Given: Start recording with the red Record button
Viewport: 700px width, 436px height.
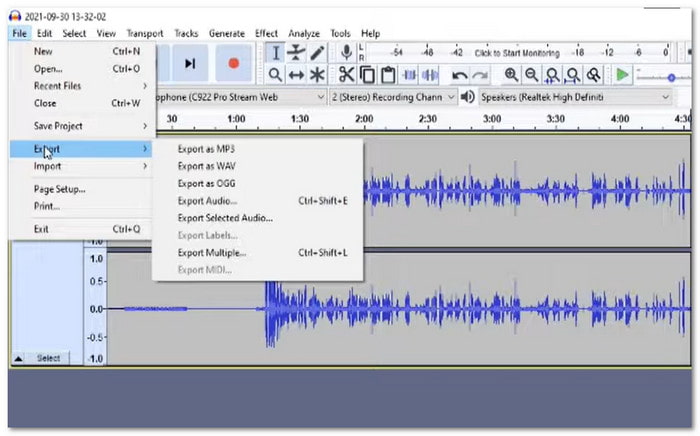Looking at the screenshot, I should [x=233, y=63].
